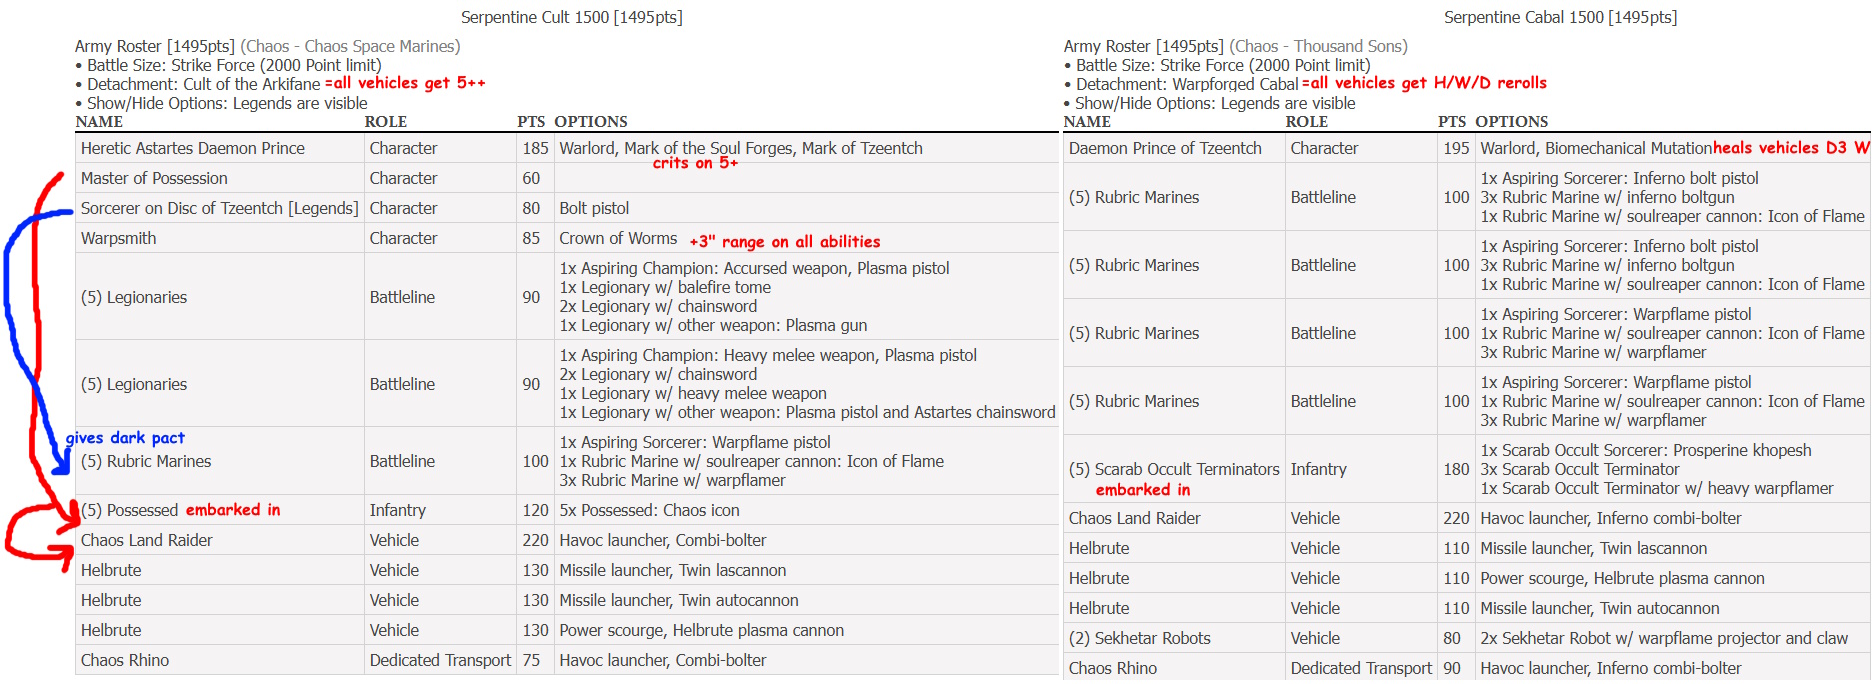Click 'Bolt pistol' option for Sorcerer on Disc
The width and height of the screenshot is (1873, 684).
point(594,208)
